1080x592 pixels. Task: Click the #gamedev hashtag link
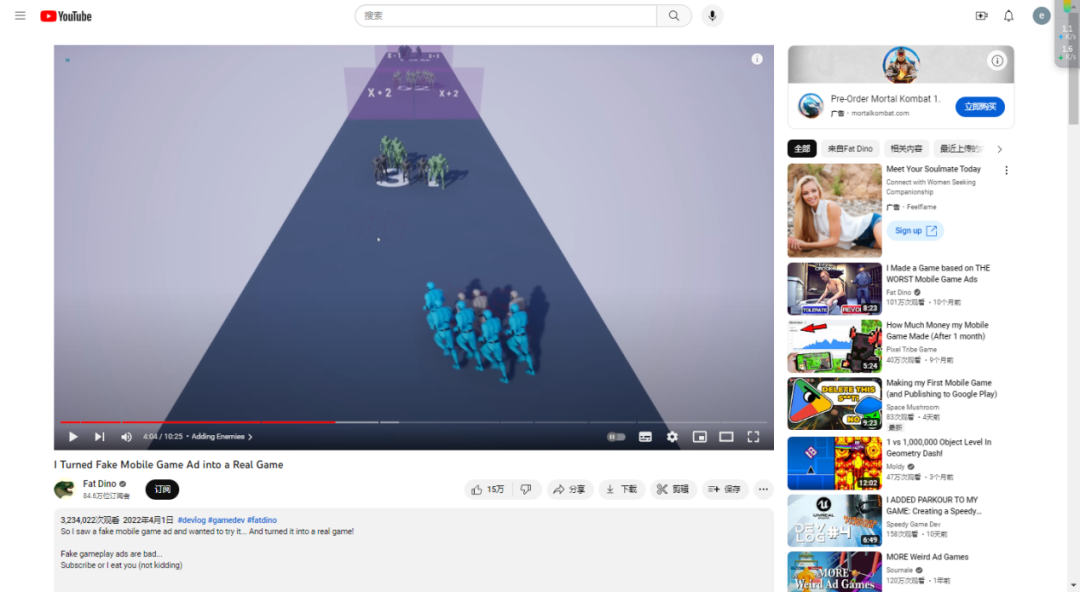pyautogui.click(x=227, y=520)
